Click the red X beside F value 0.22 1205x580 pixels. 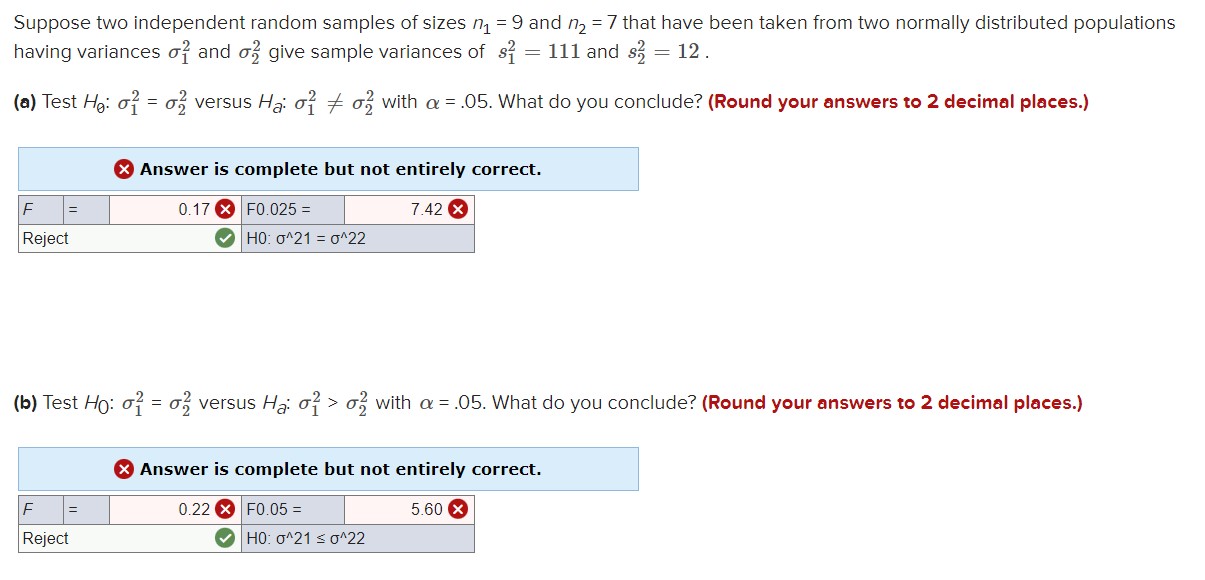click(x=225, y=510)
